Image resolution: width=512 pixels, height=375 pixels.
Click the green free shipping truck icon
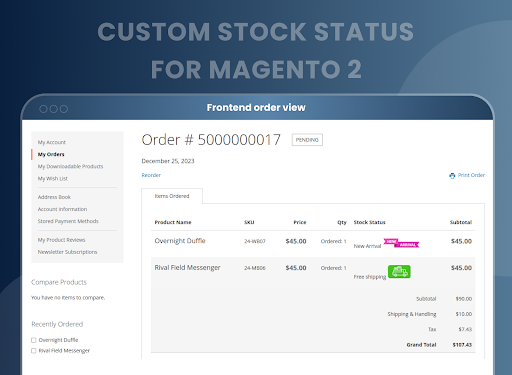pos(399,271)
